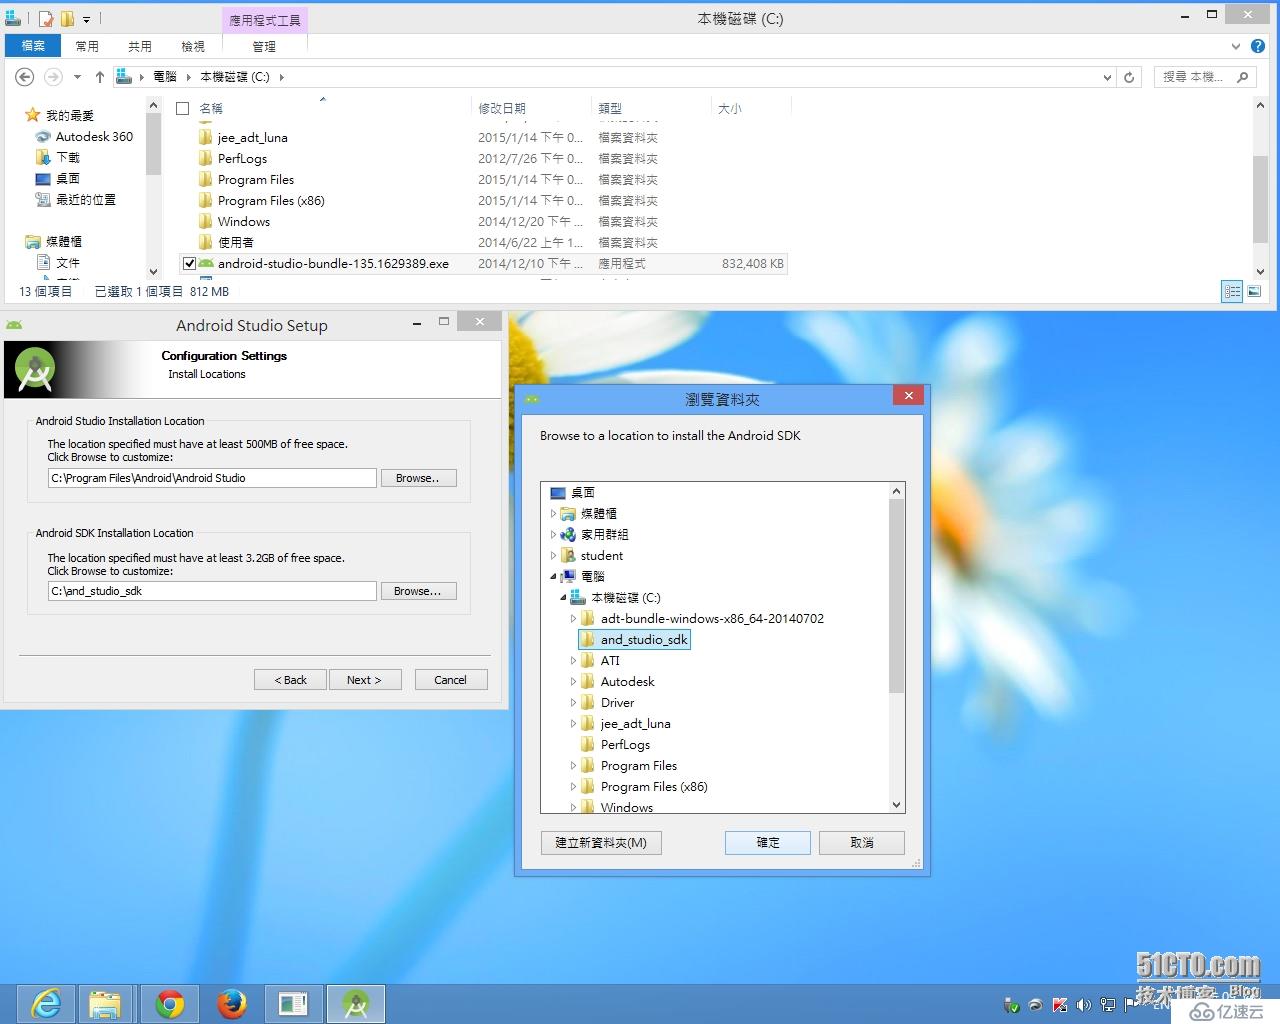The width and height of the screenshot is (1280, 1024).
Task: Switch to Android Studio setup taskbar icon
Action: (356, 1003)
